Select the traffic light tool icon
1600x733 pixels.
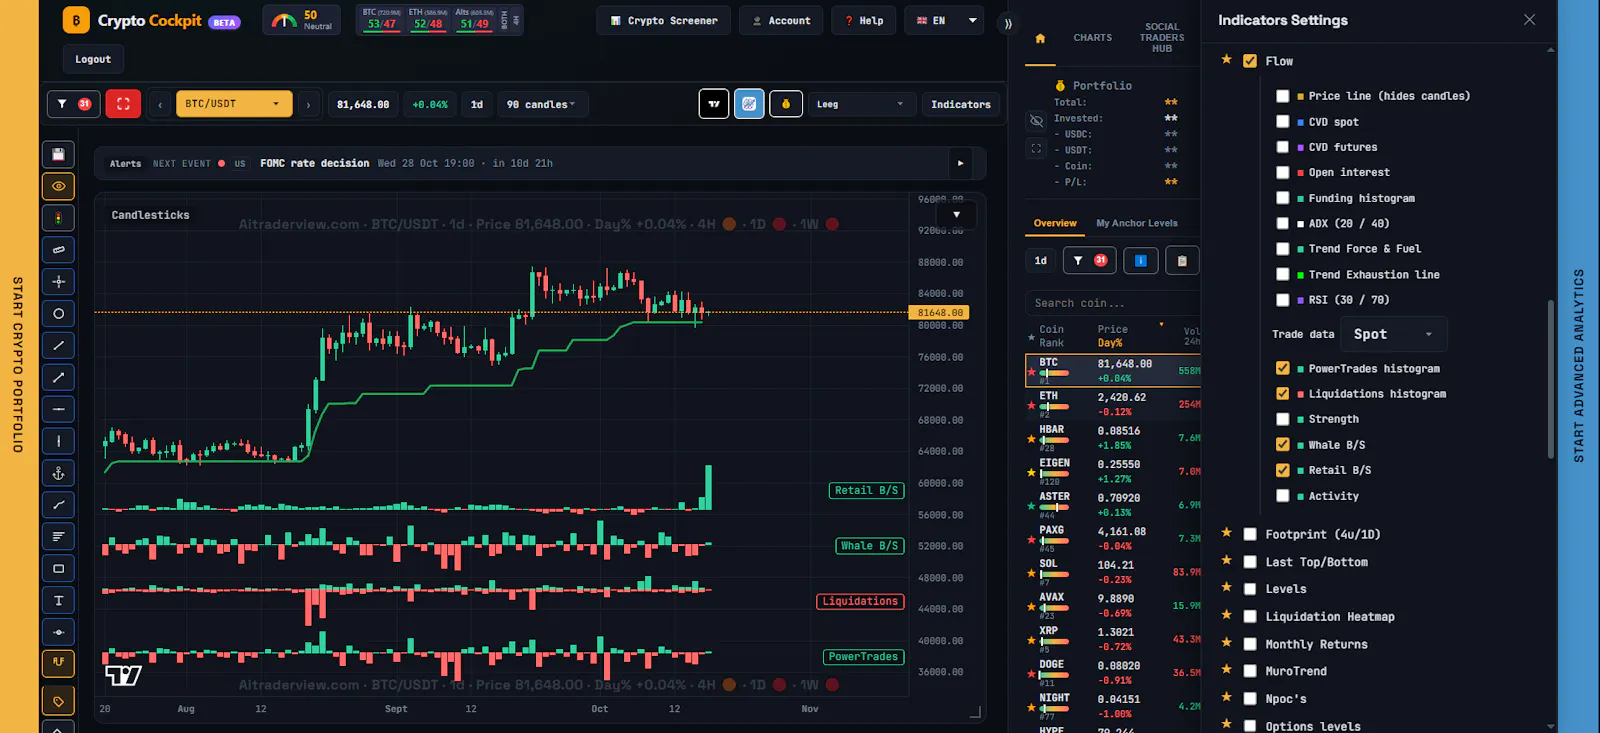coord(58,218)
